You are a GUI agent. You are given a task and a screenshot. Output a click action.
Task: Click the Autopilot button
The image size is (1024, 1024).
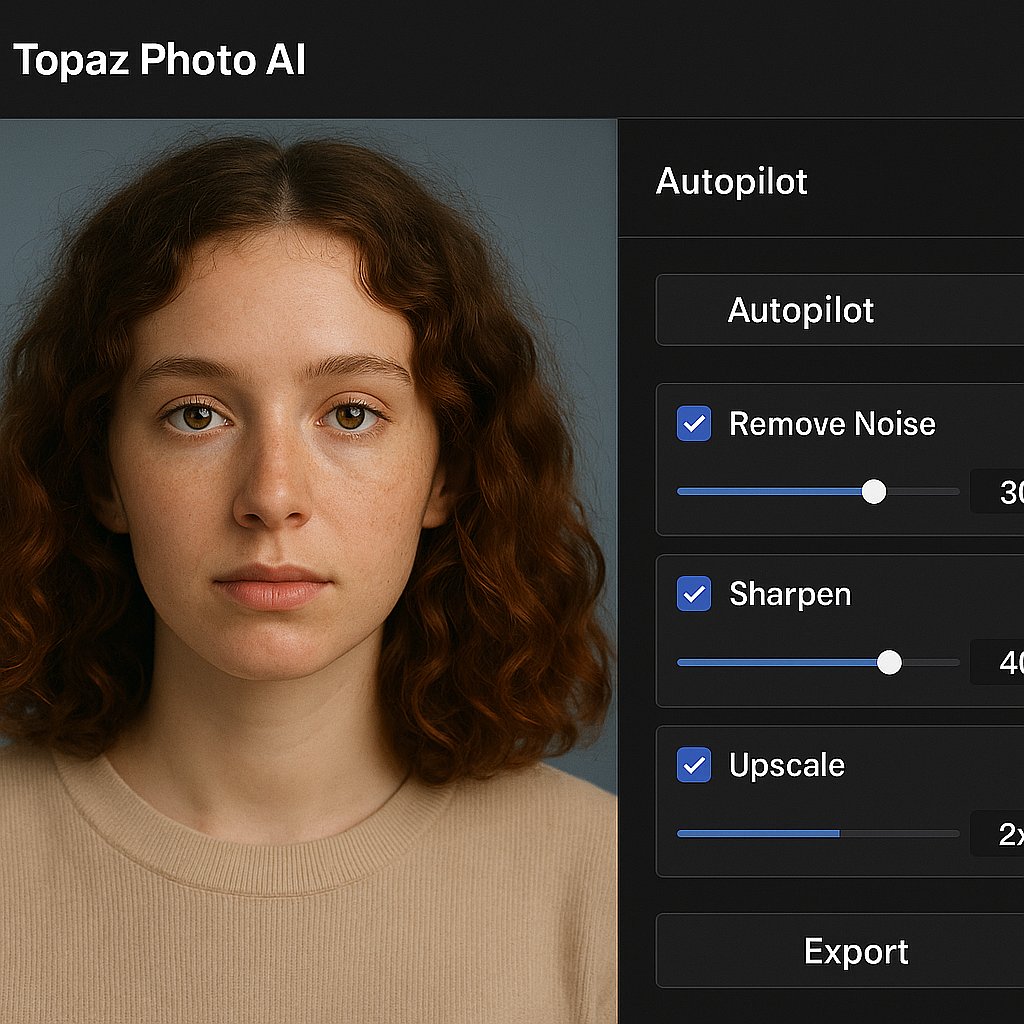(840, 310)
